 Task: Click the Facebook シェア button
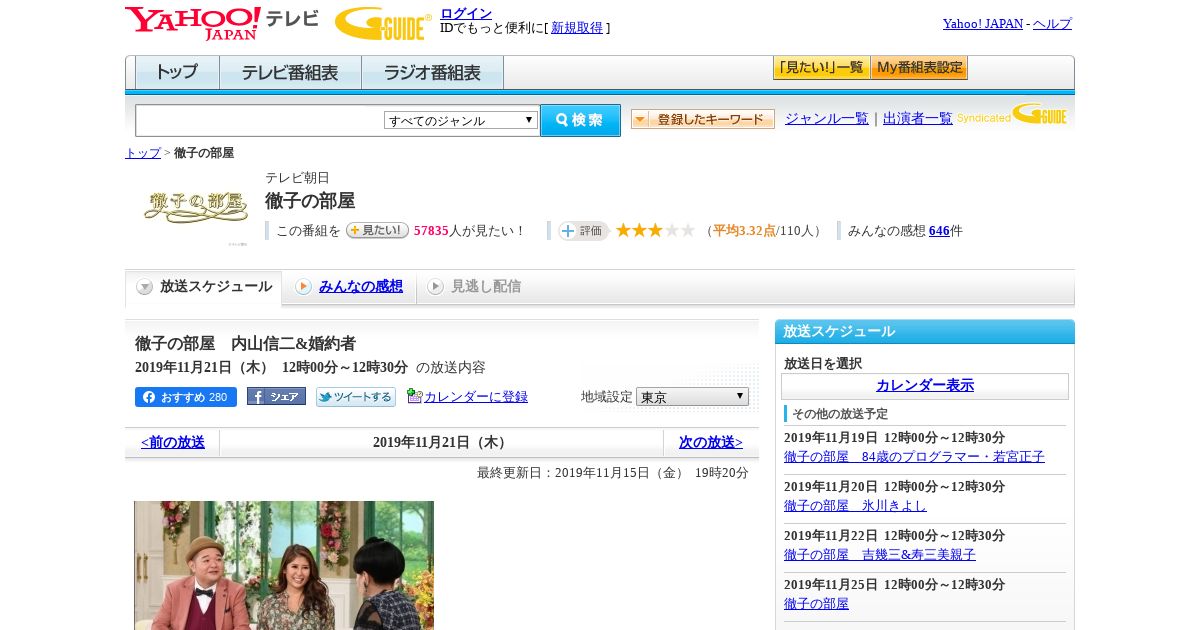coord(276,397)
